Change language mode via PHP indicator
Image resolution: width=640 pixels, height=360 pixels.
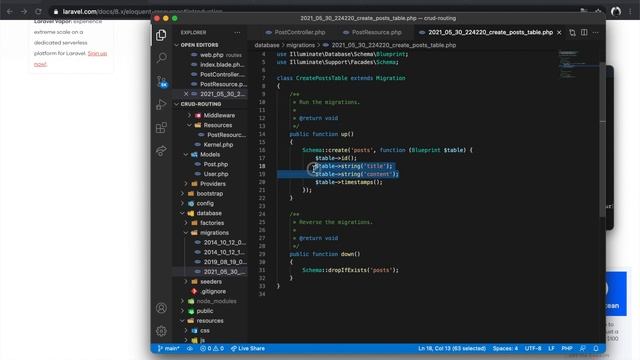[567, 349]
